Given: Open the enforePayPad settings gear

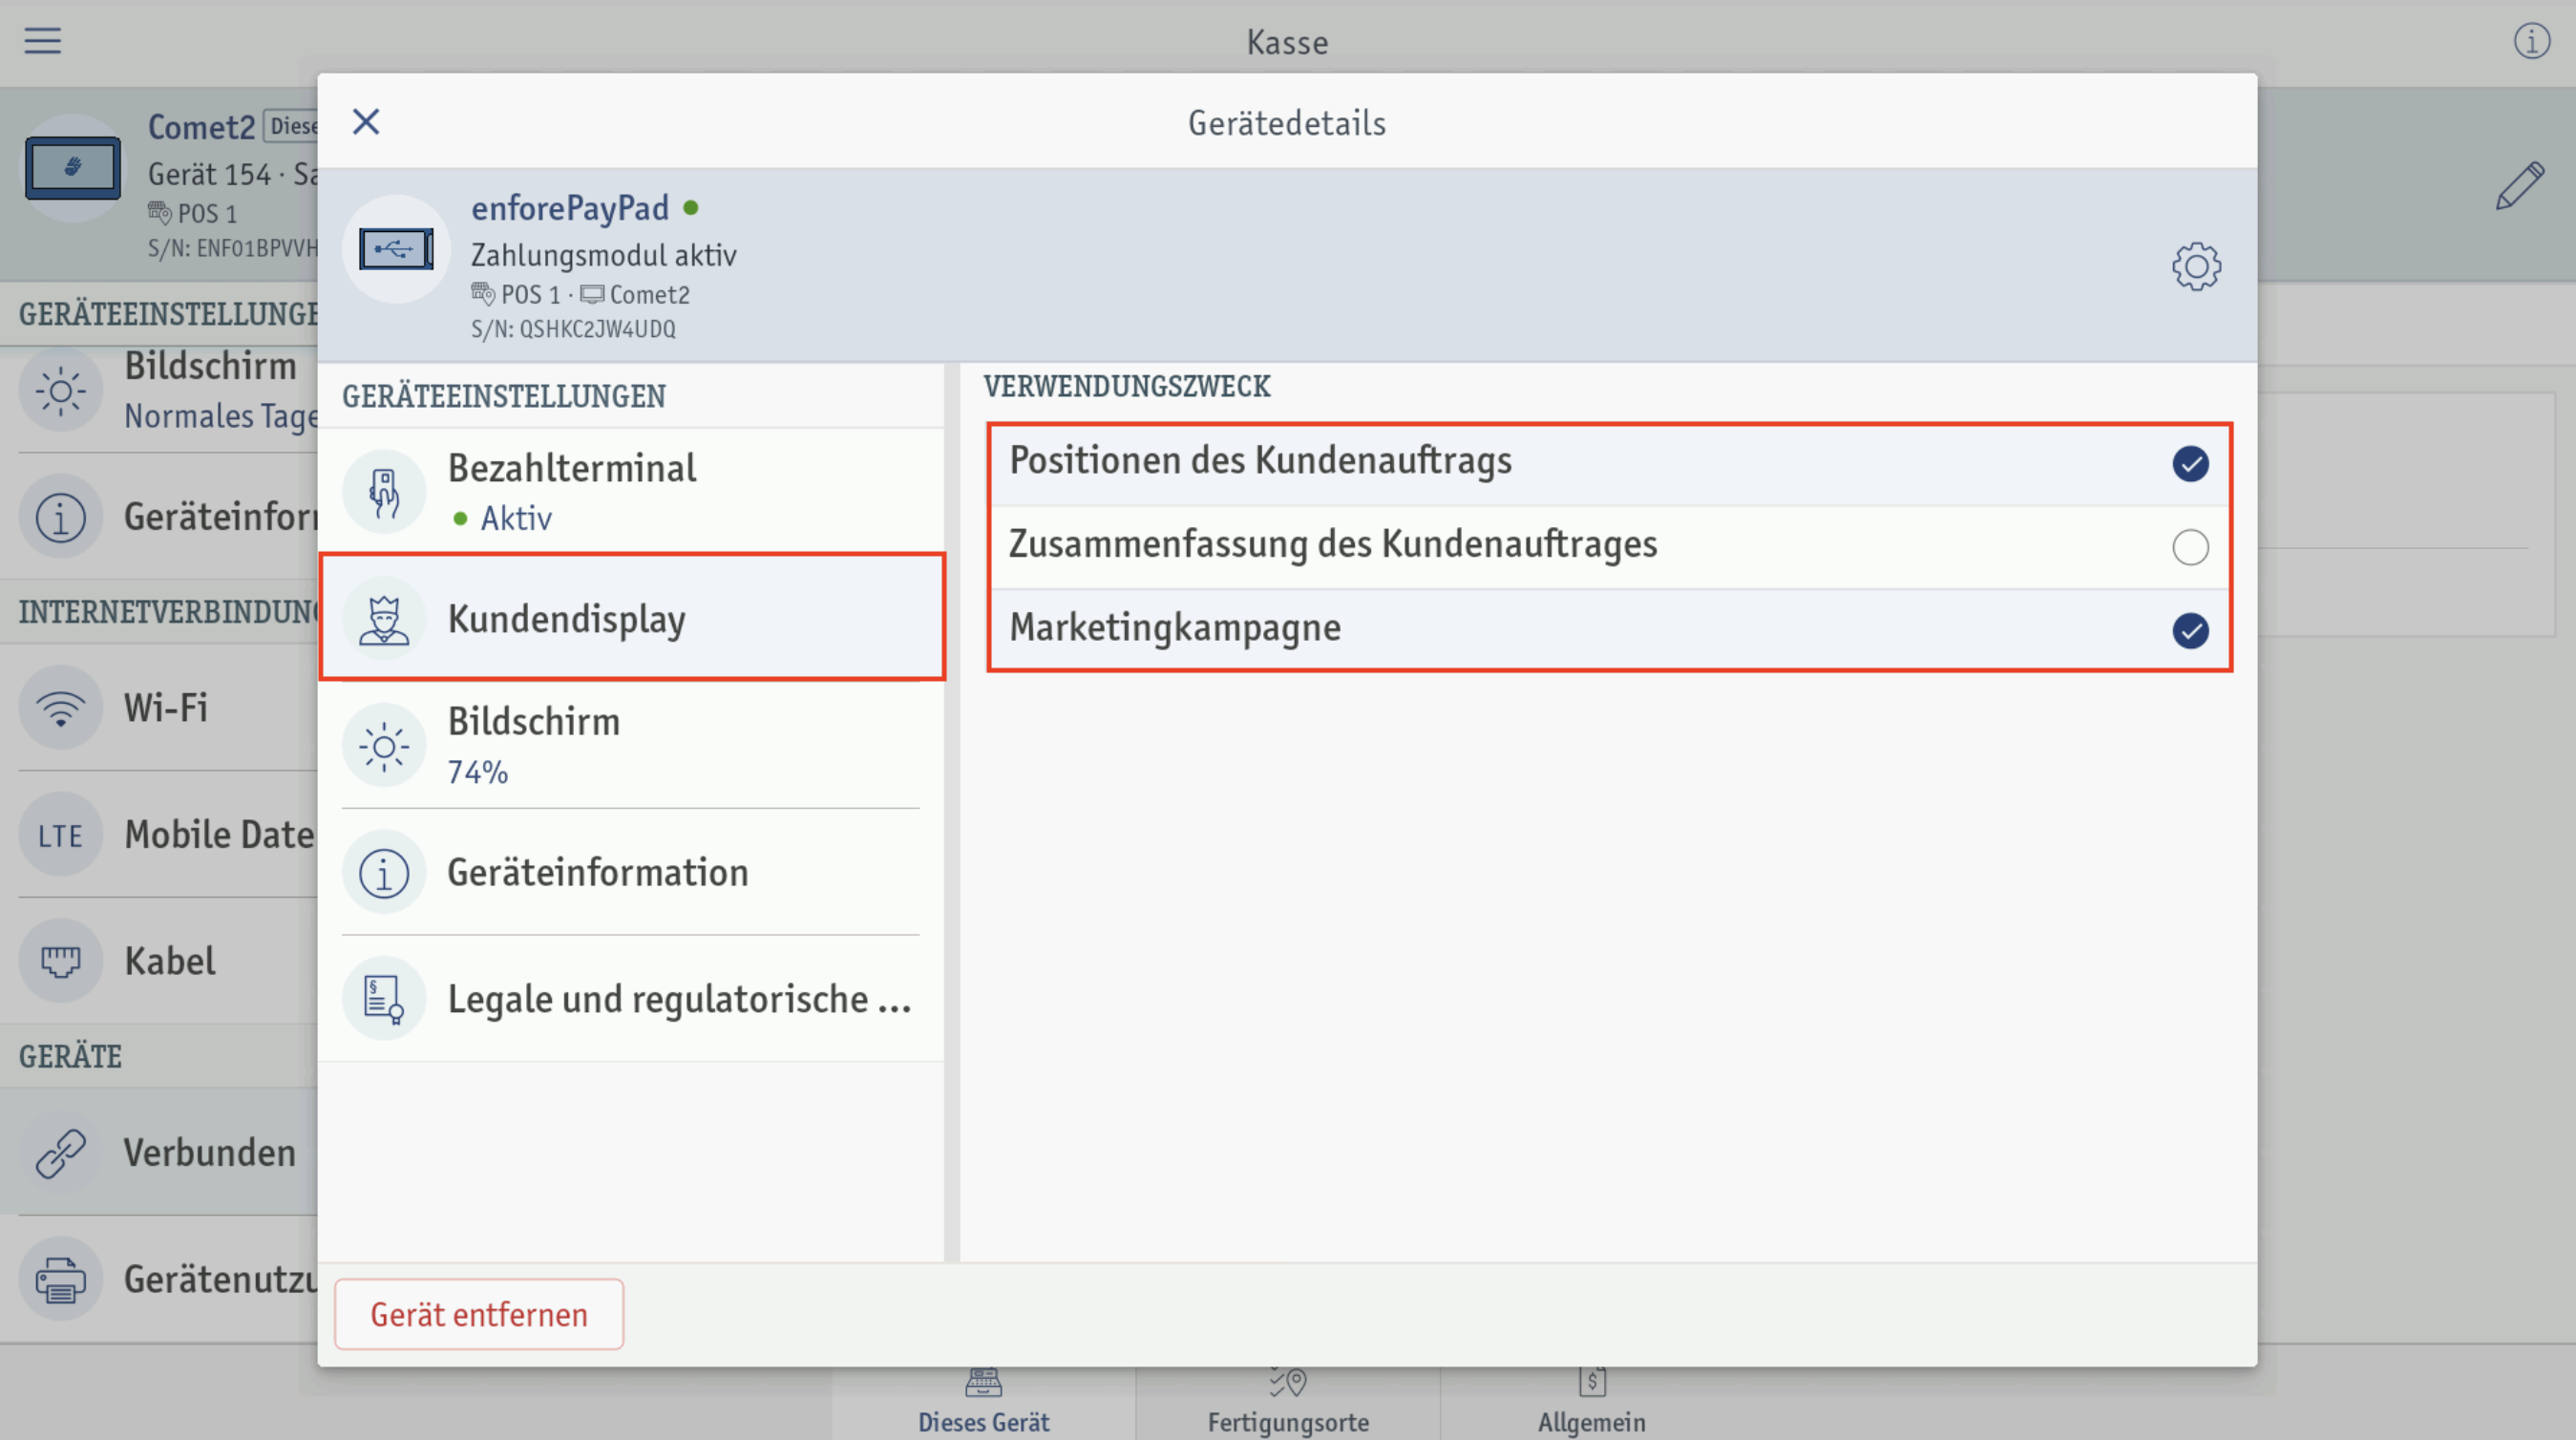Looking at the screenshot, I should click(x=2196, y=266).
